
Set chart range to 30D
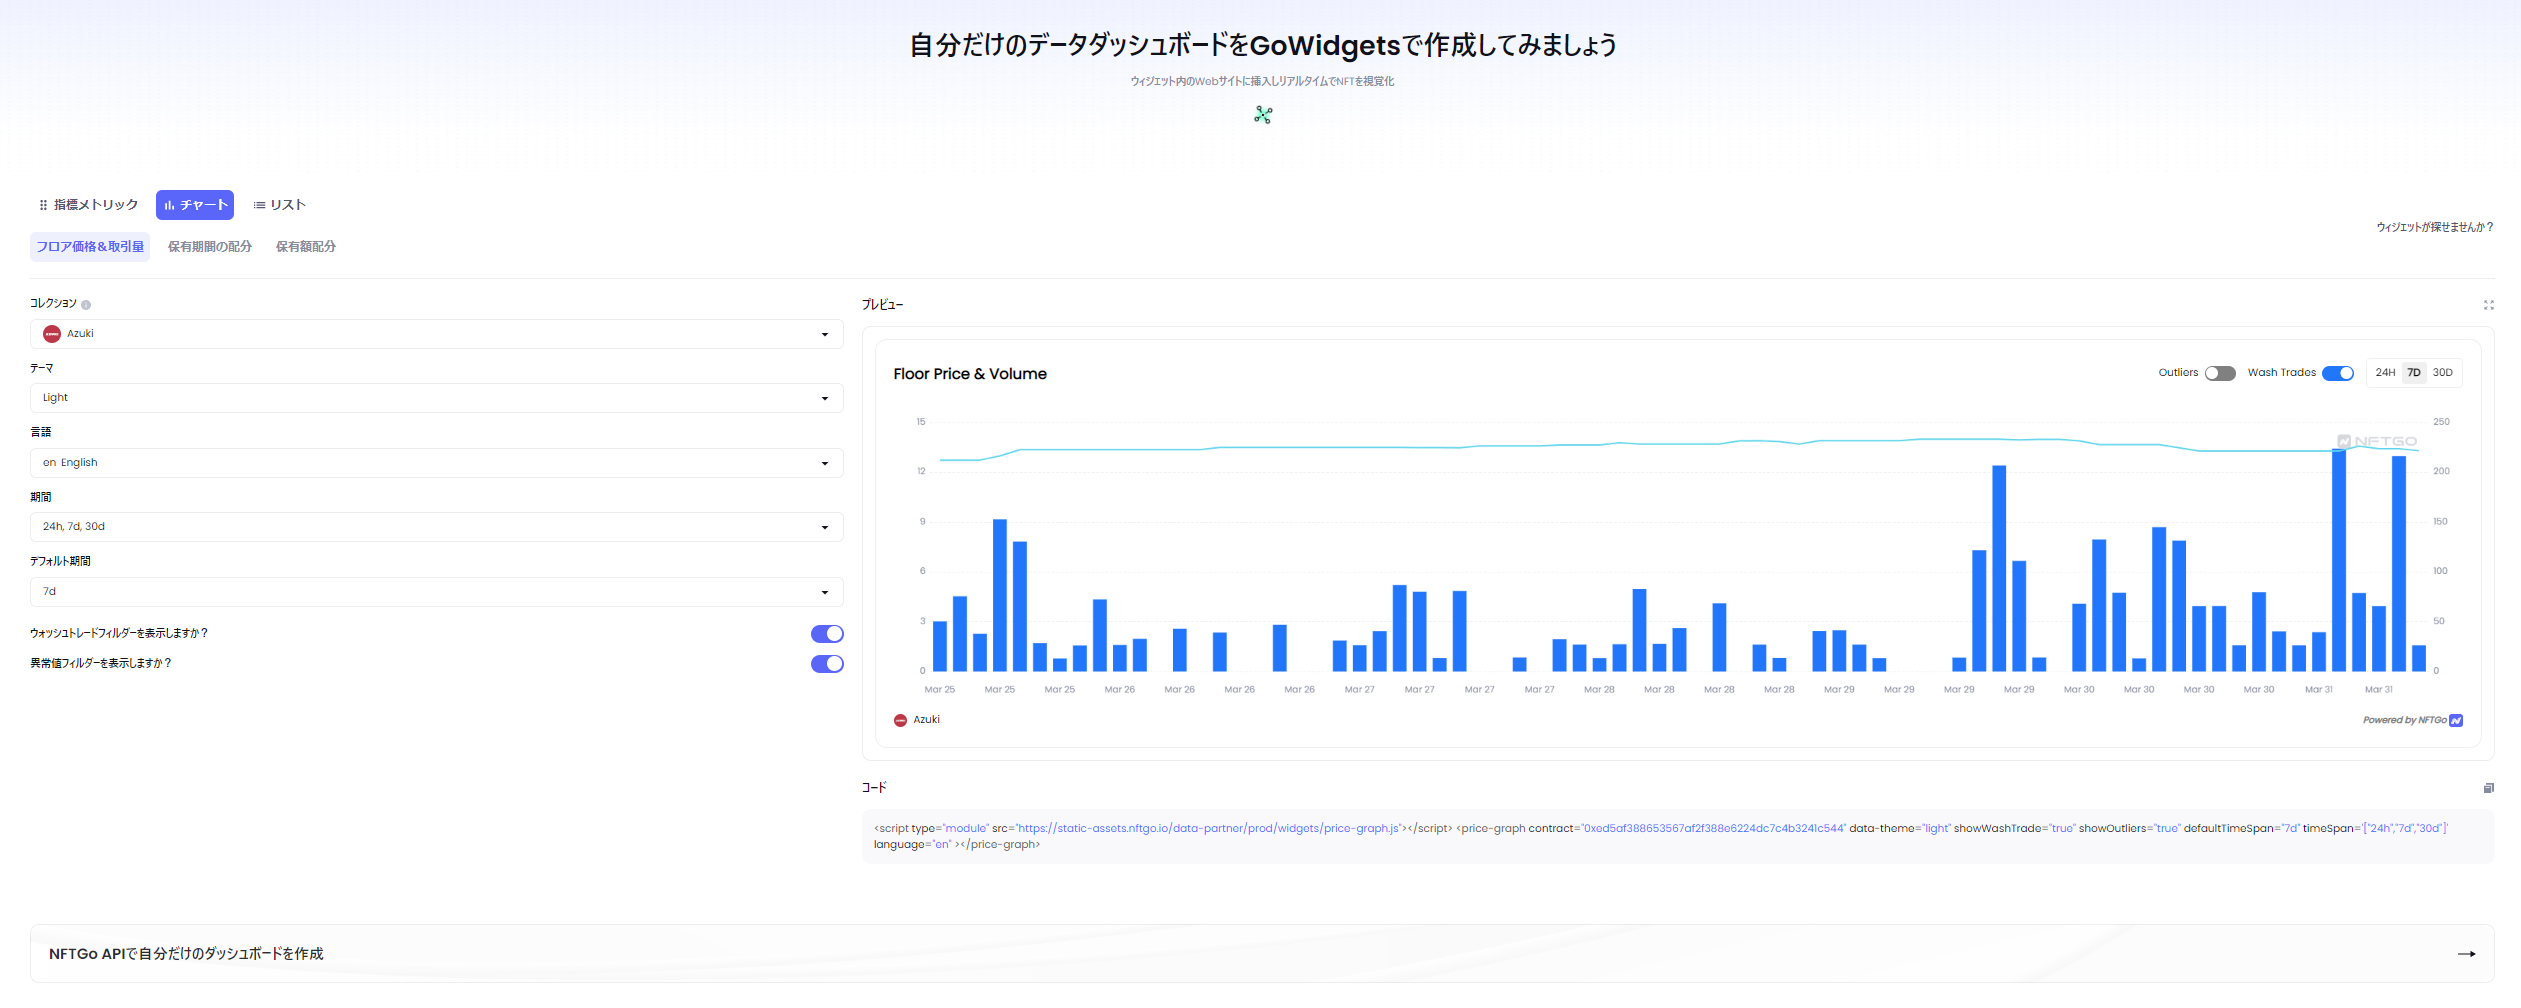[2443, 373]
